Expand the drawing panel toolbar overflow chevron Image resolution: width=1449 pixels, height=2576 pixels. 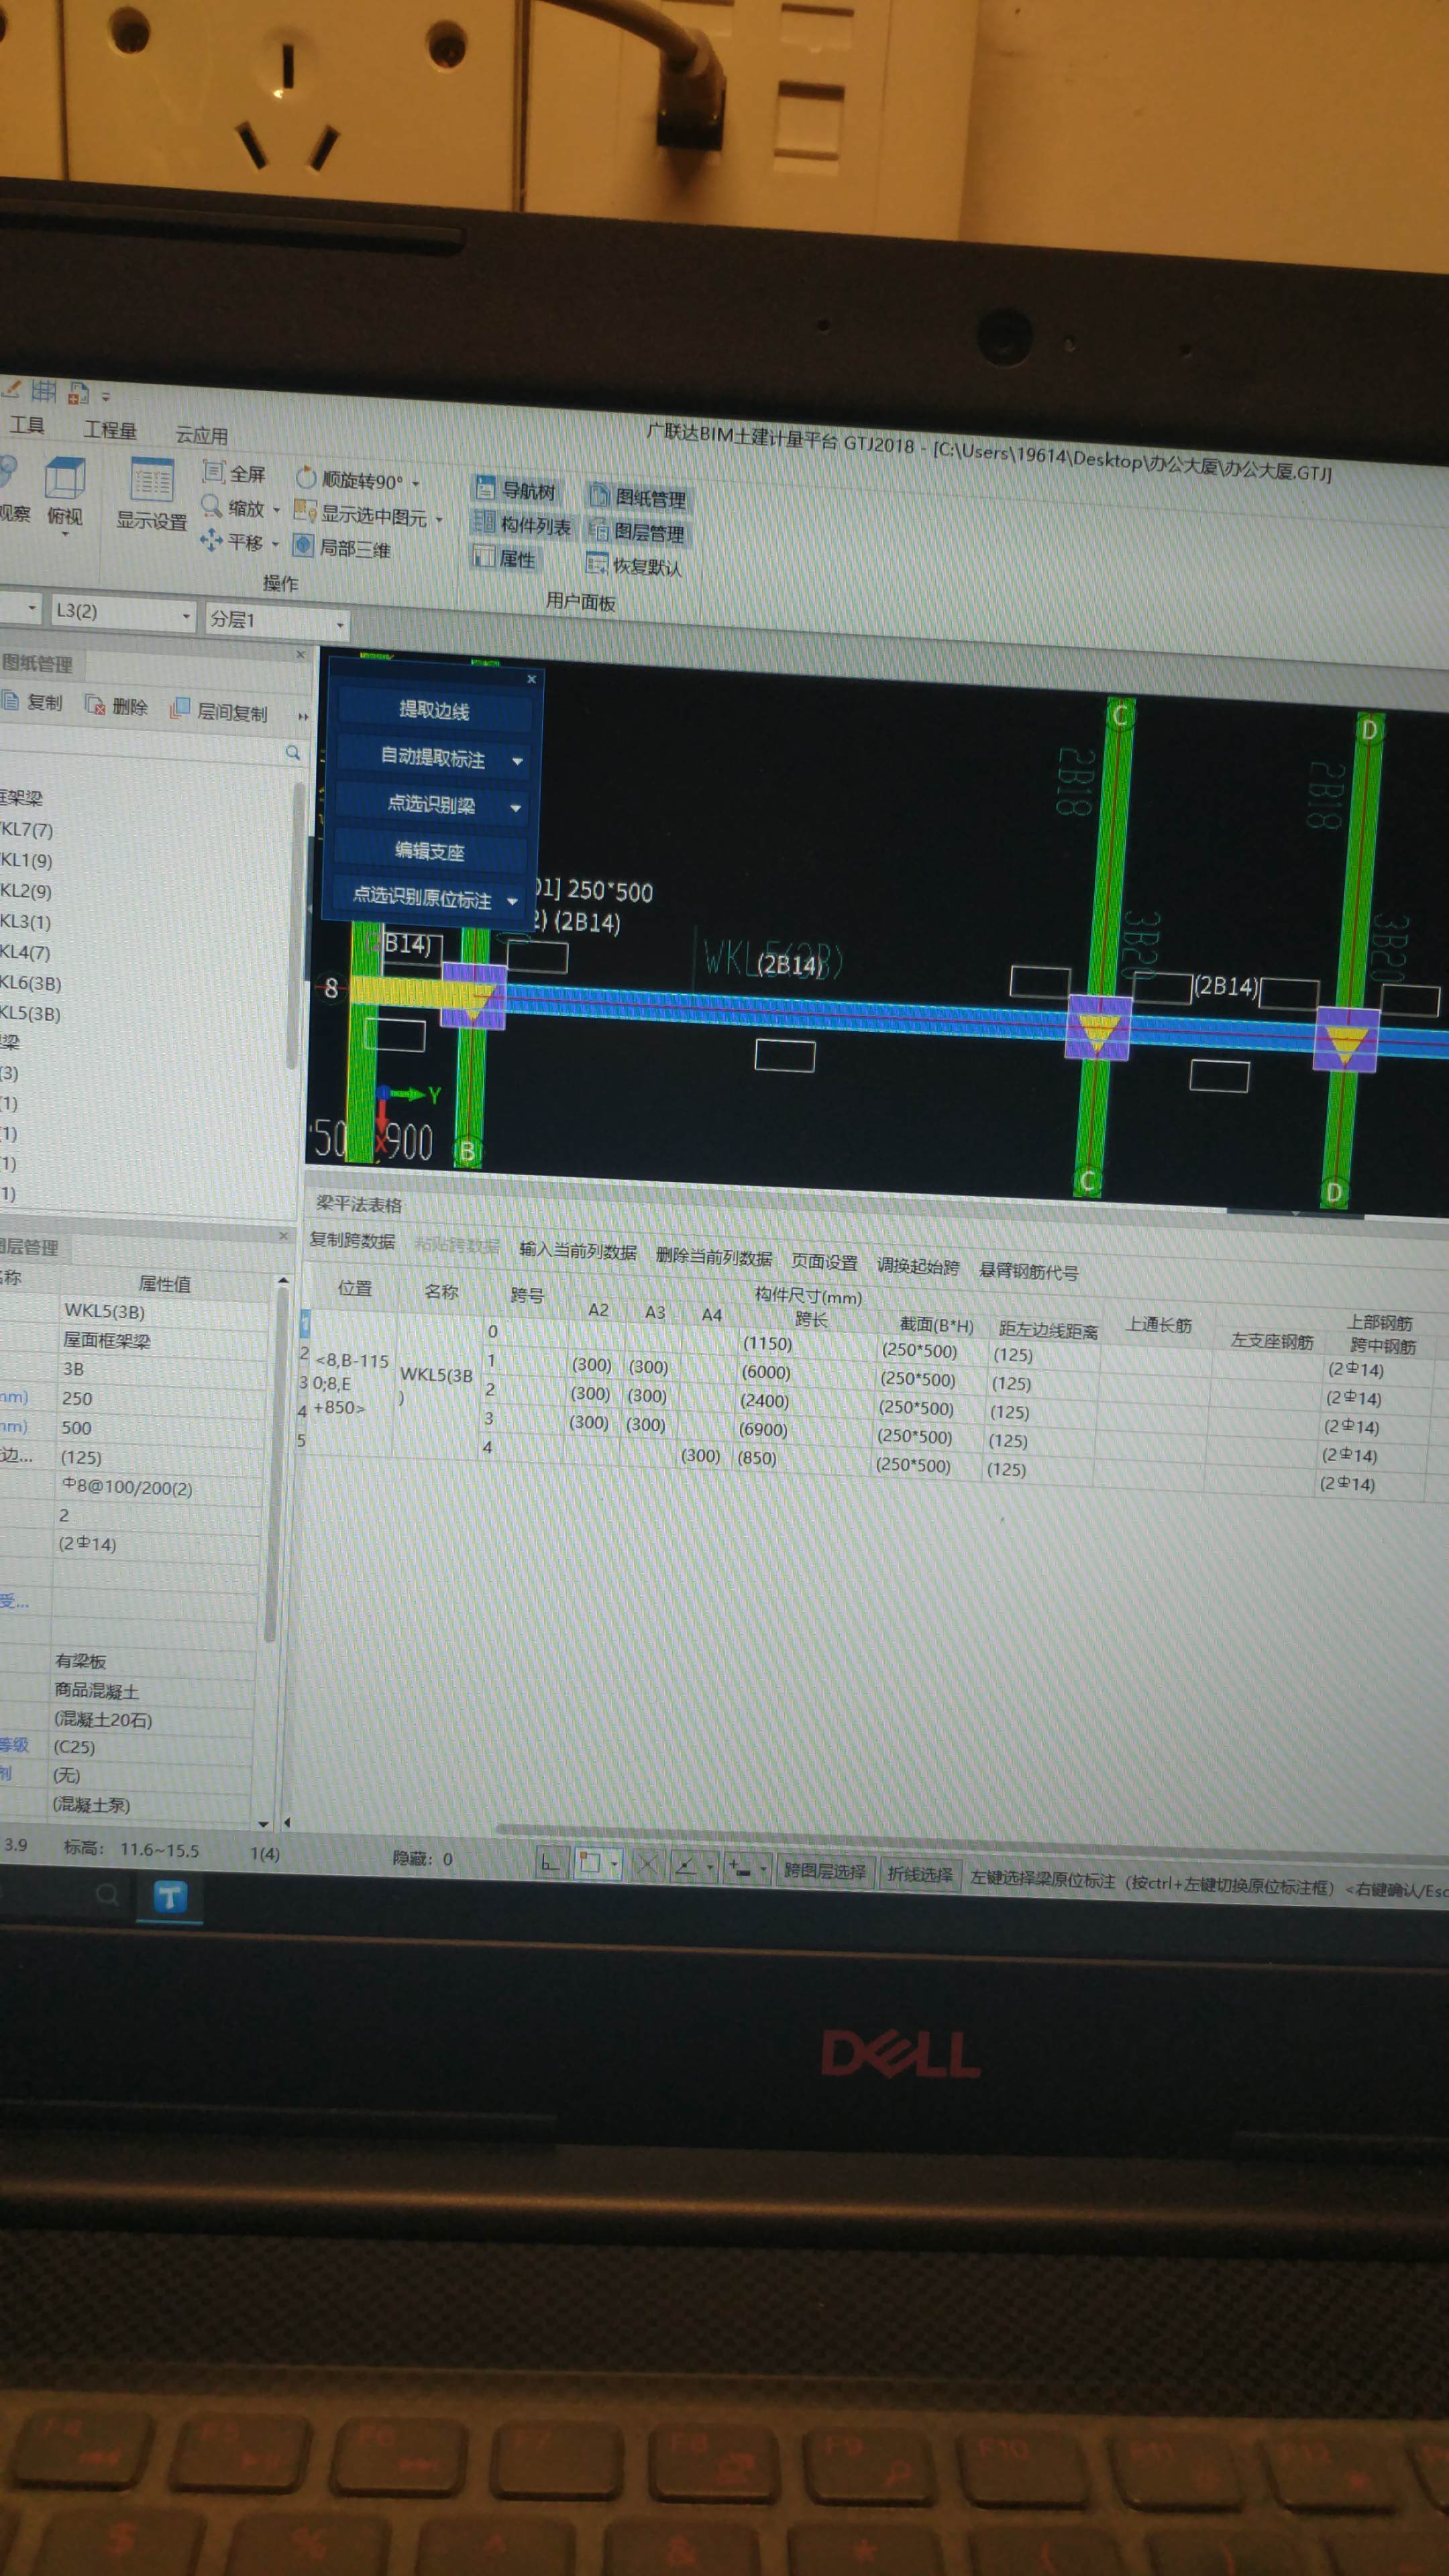click(x=303, y=716)
